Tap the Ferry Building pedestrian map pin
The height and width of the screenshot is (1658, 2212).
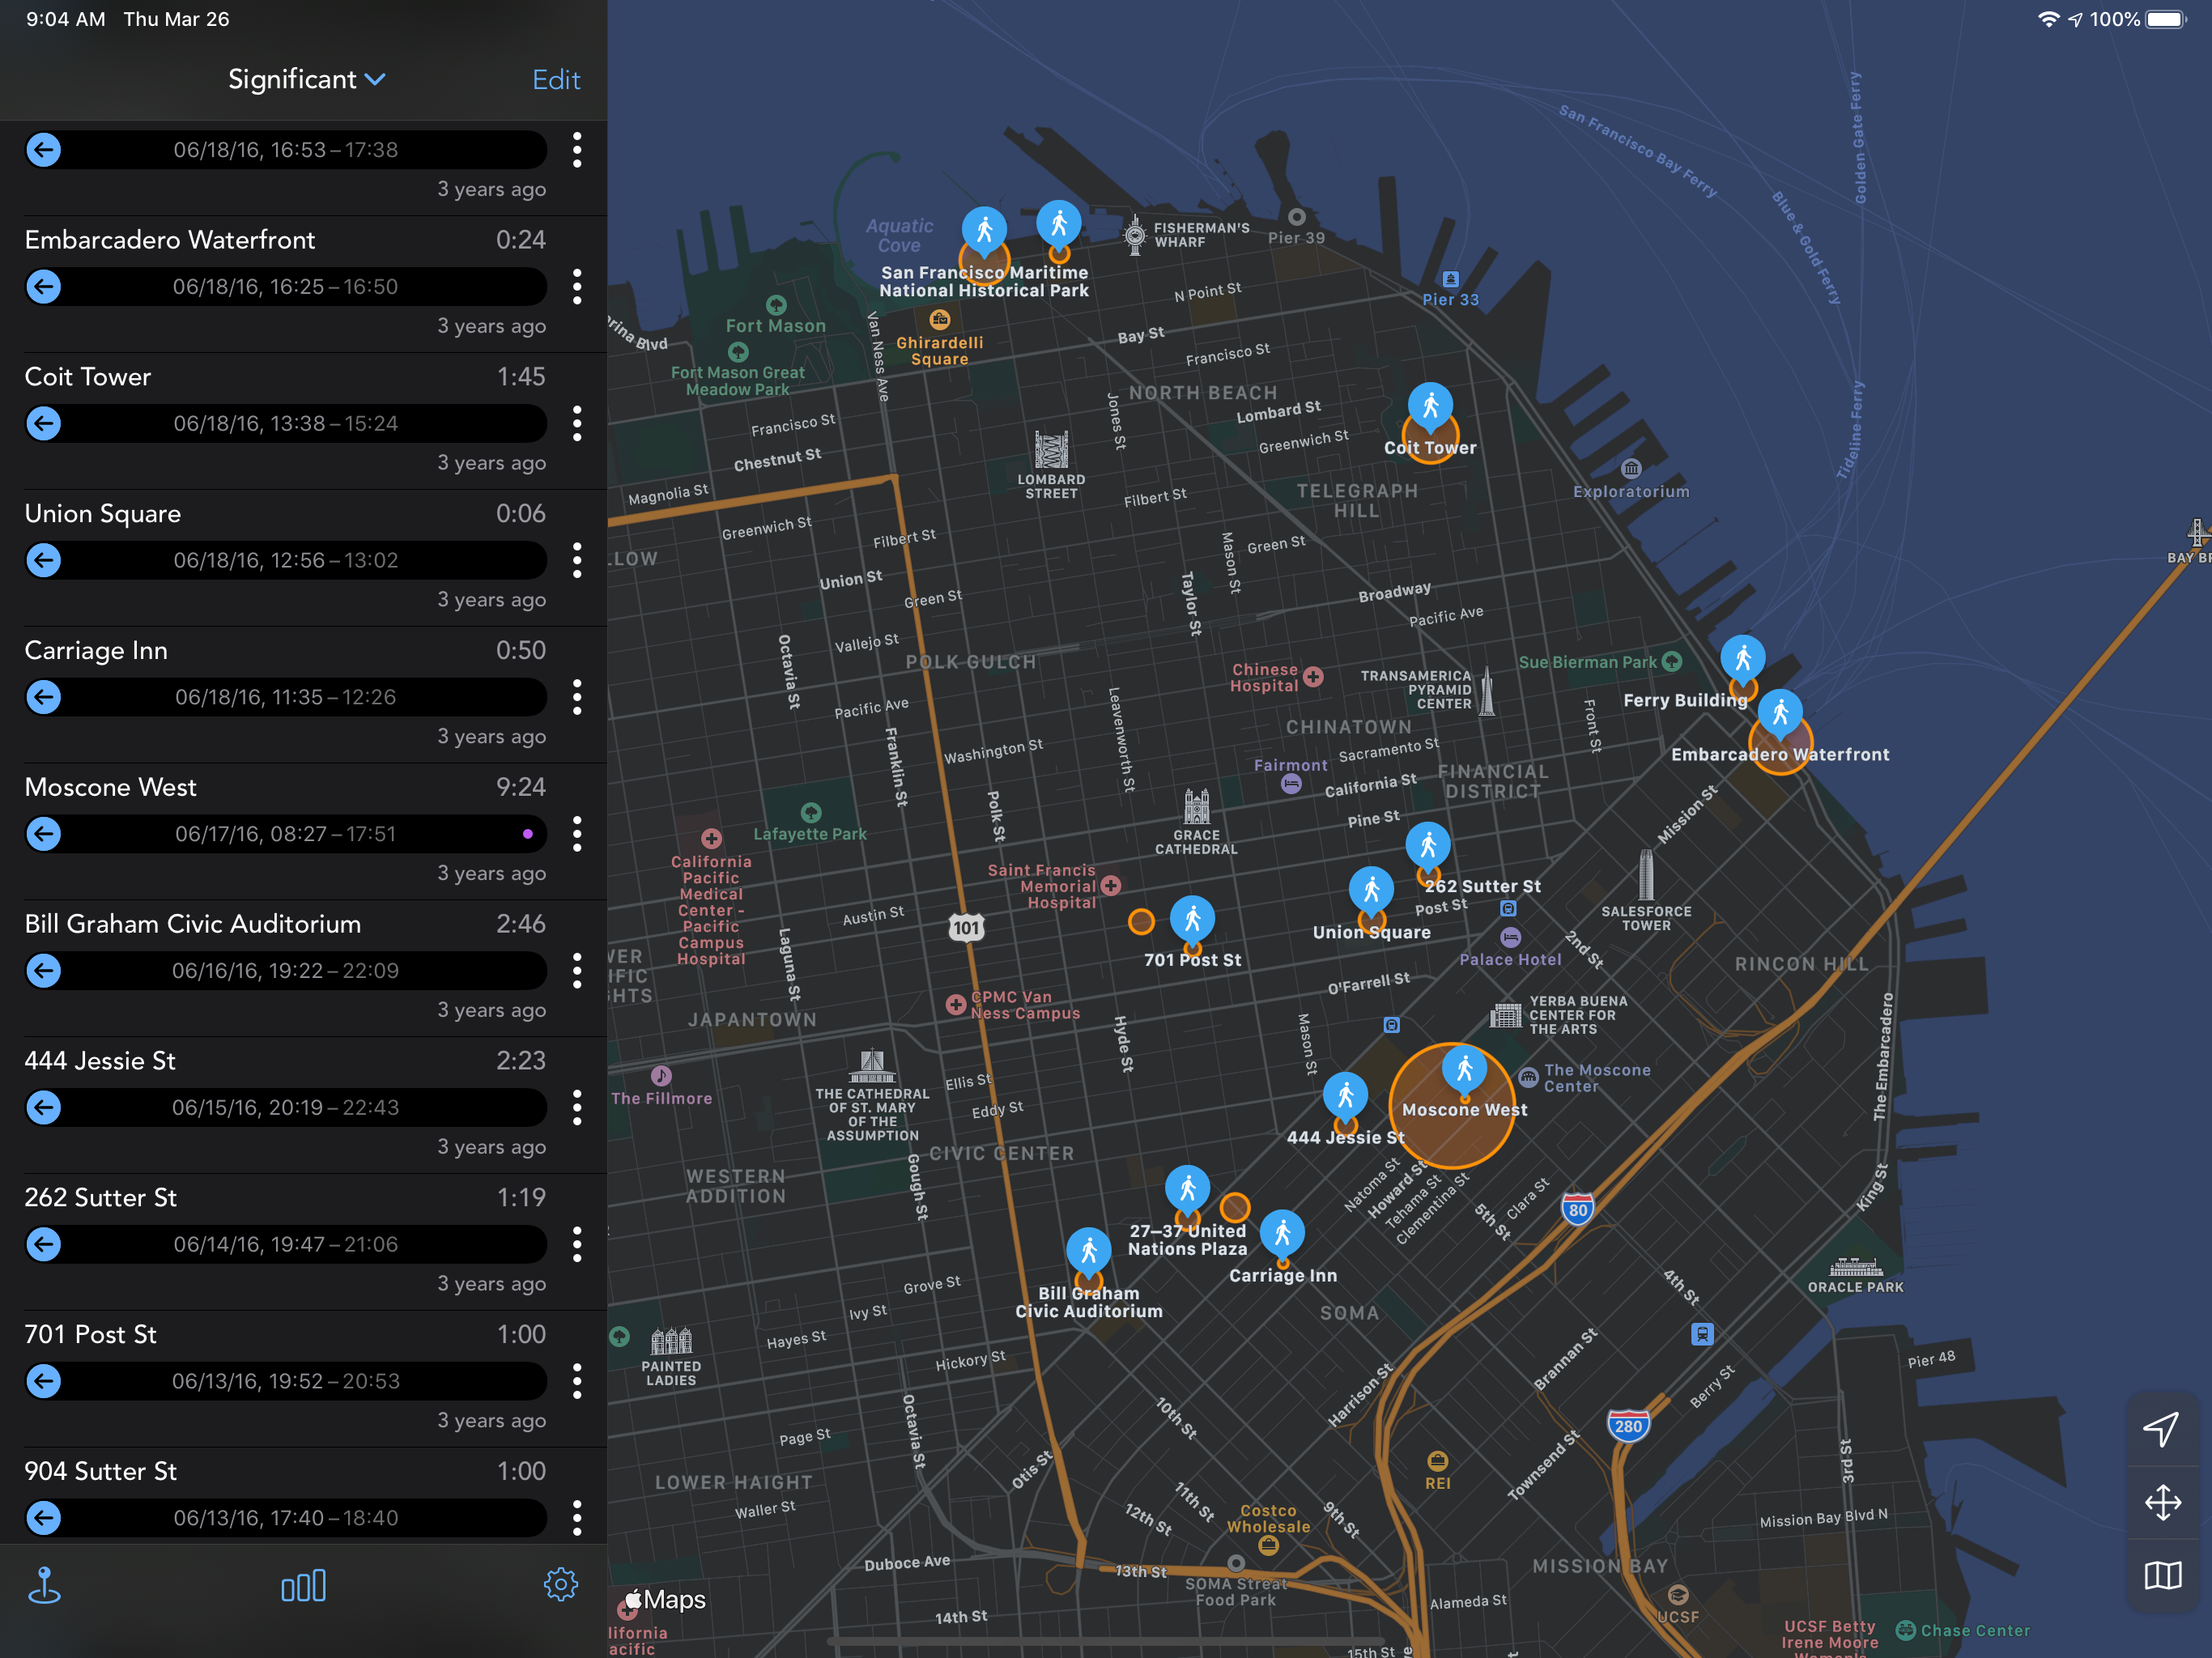click(1742, 657)
